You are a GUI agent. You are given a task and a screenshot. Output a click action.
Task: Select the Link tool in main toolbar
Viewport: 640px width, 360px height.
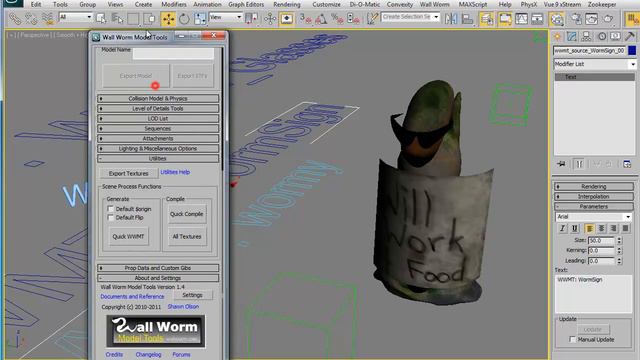tap(15, 19)
